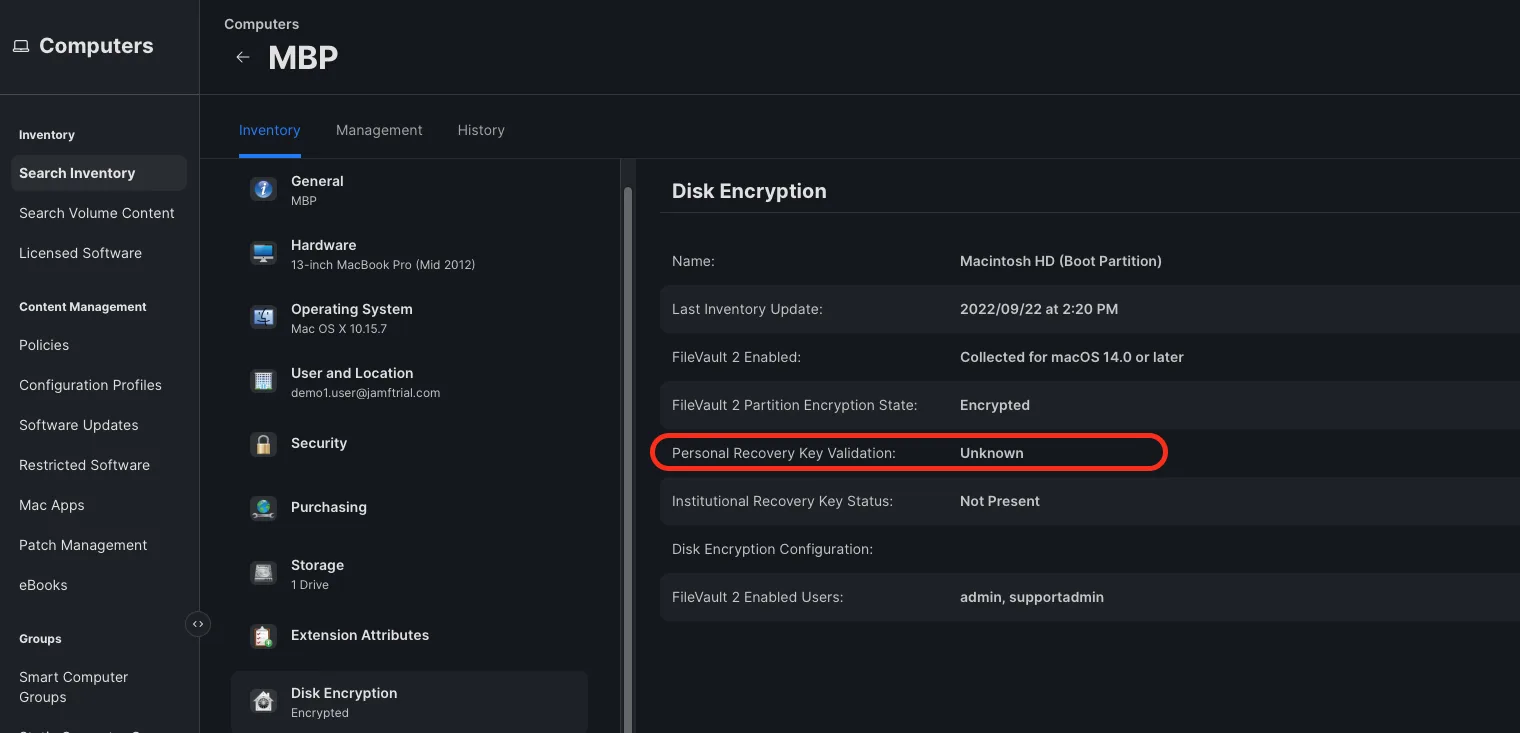Screen dimensions: 1520x733
Task: Click the Last Inventory Update label
Action: (x=745, y=309)
